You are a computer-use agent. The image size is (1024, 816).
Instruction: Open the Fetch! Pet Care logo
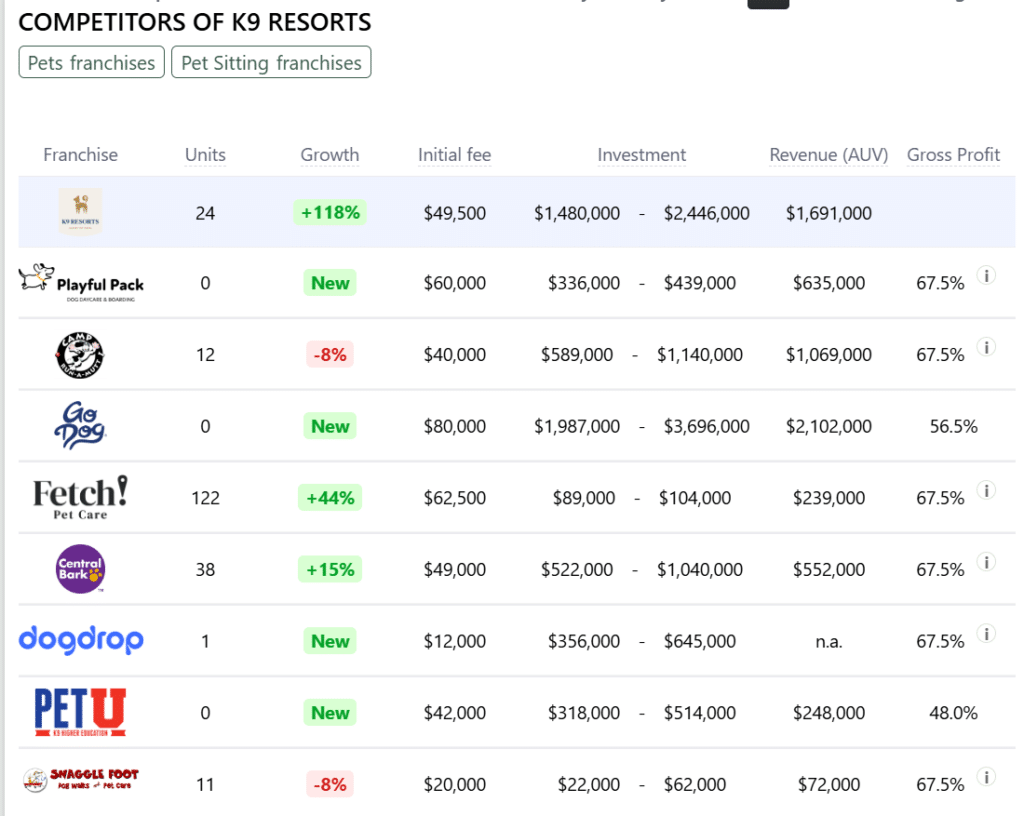point(80,497)
